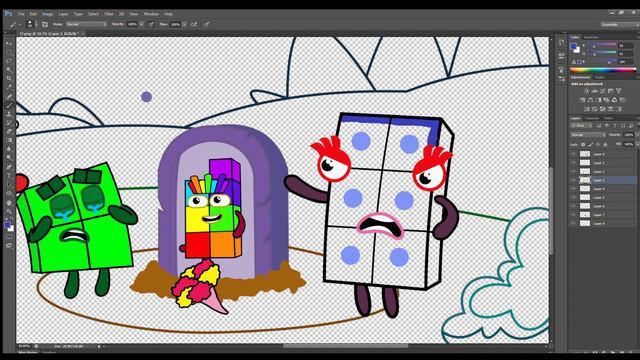The width and height of the screenshot is (640, 360).
Task: Select the Eraser tool
Action: (x=9, y=131)
